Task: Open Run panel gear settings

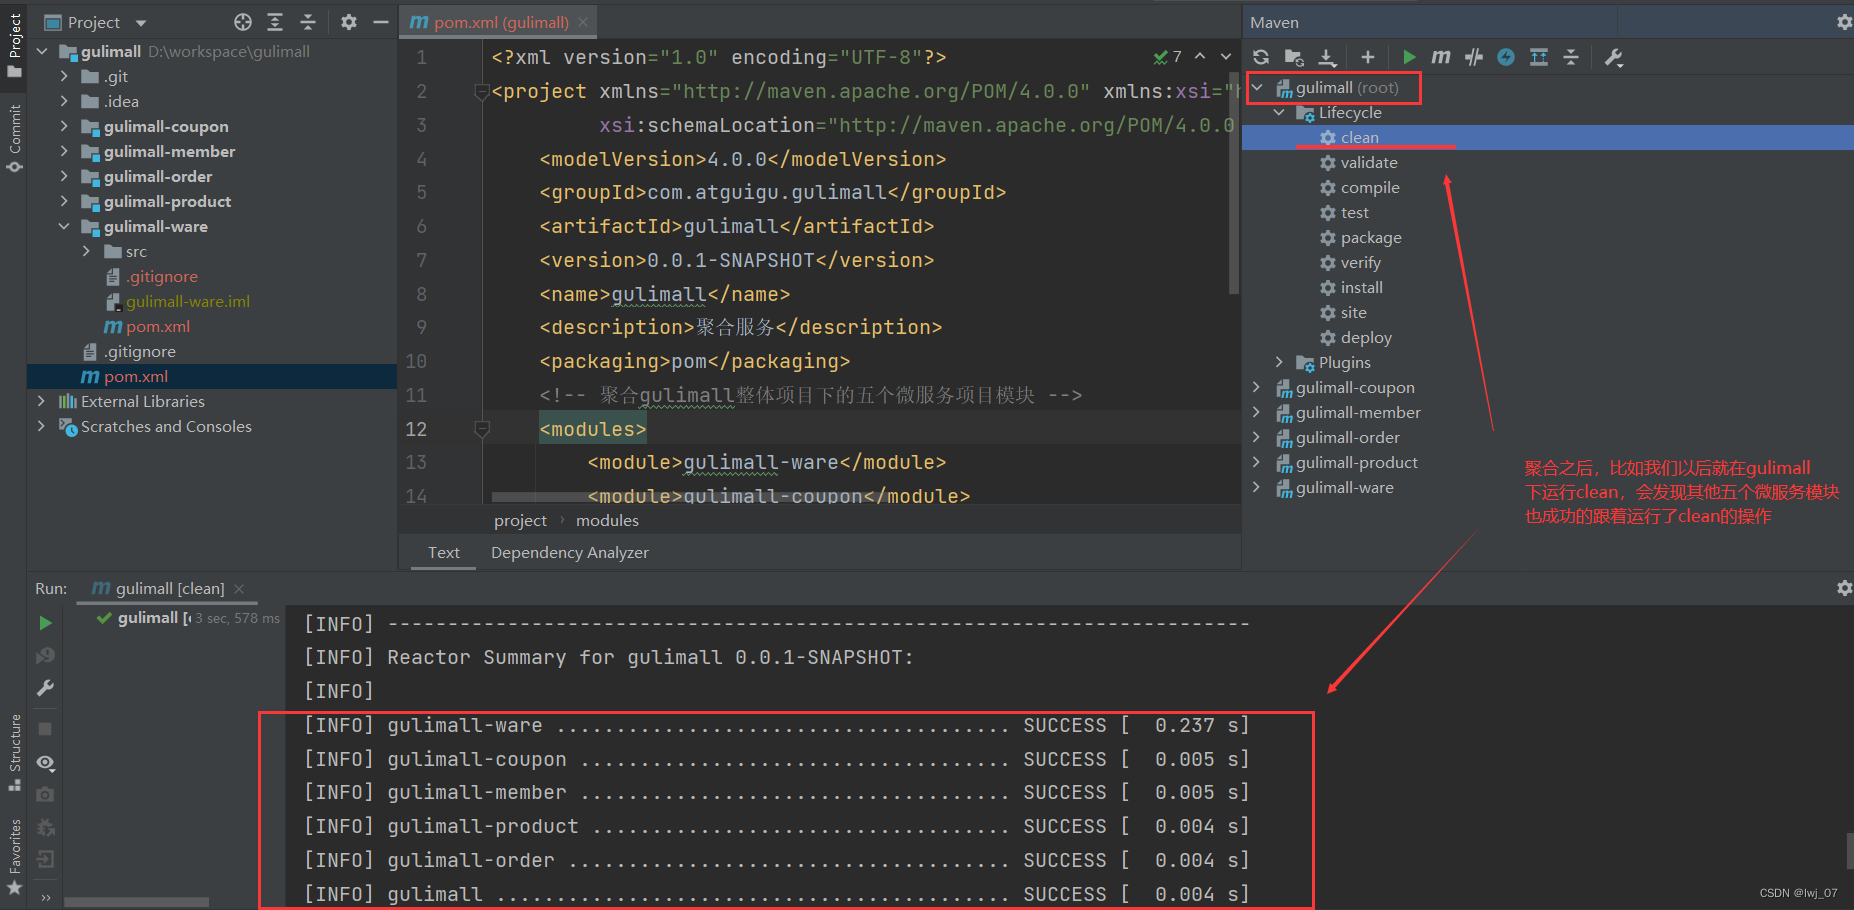Action: click(x=1844, y=588)
